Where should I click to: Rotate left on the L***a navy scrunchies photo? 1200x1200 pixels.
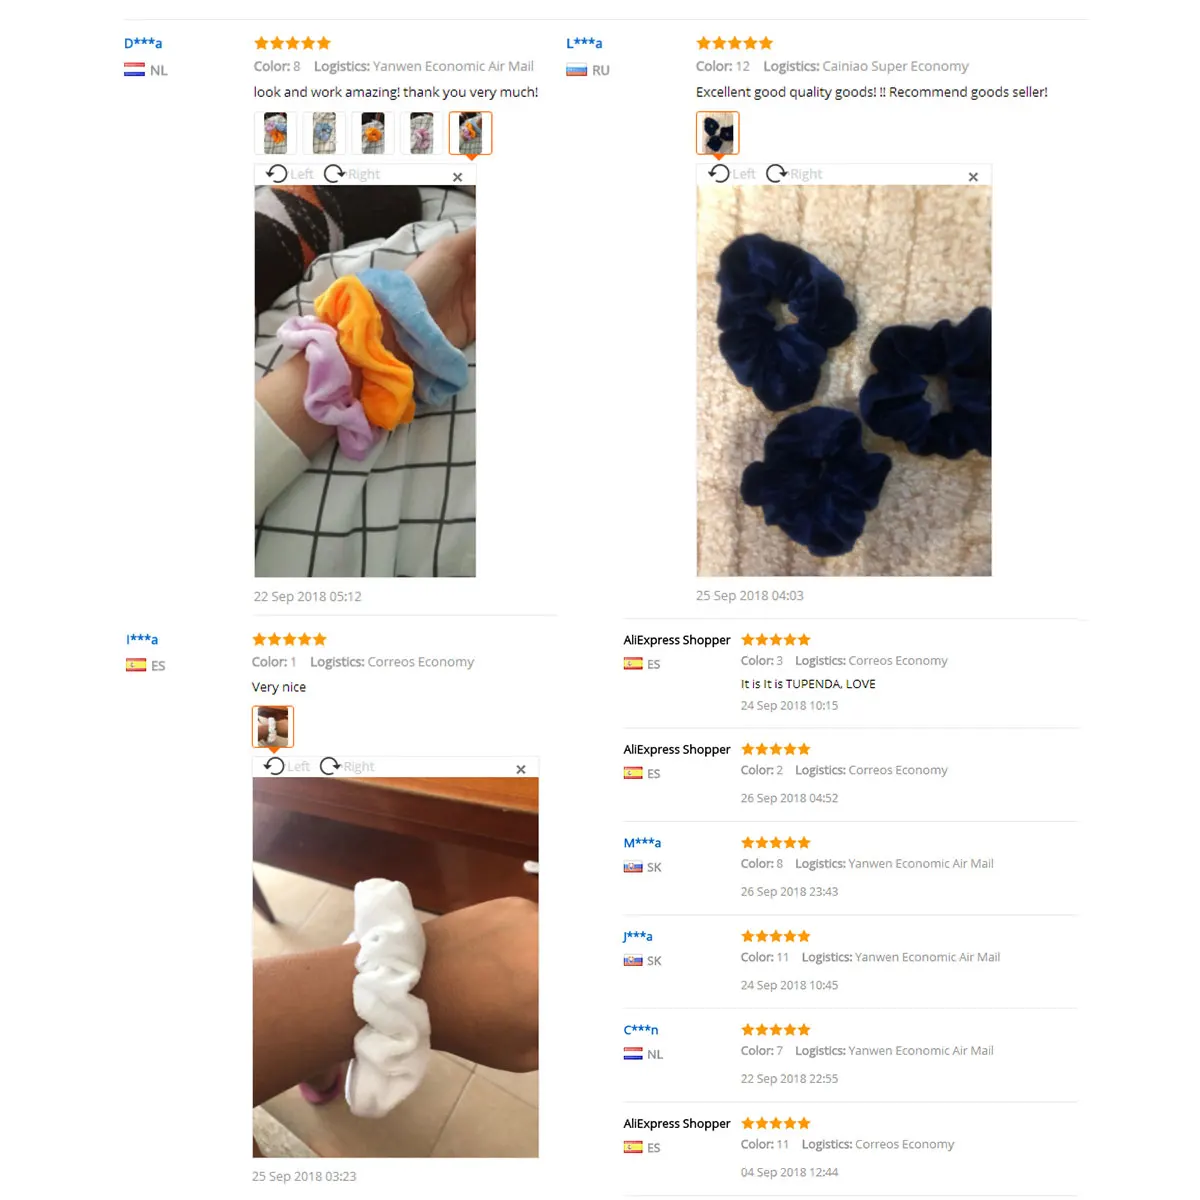tap(732, 174)
